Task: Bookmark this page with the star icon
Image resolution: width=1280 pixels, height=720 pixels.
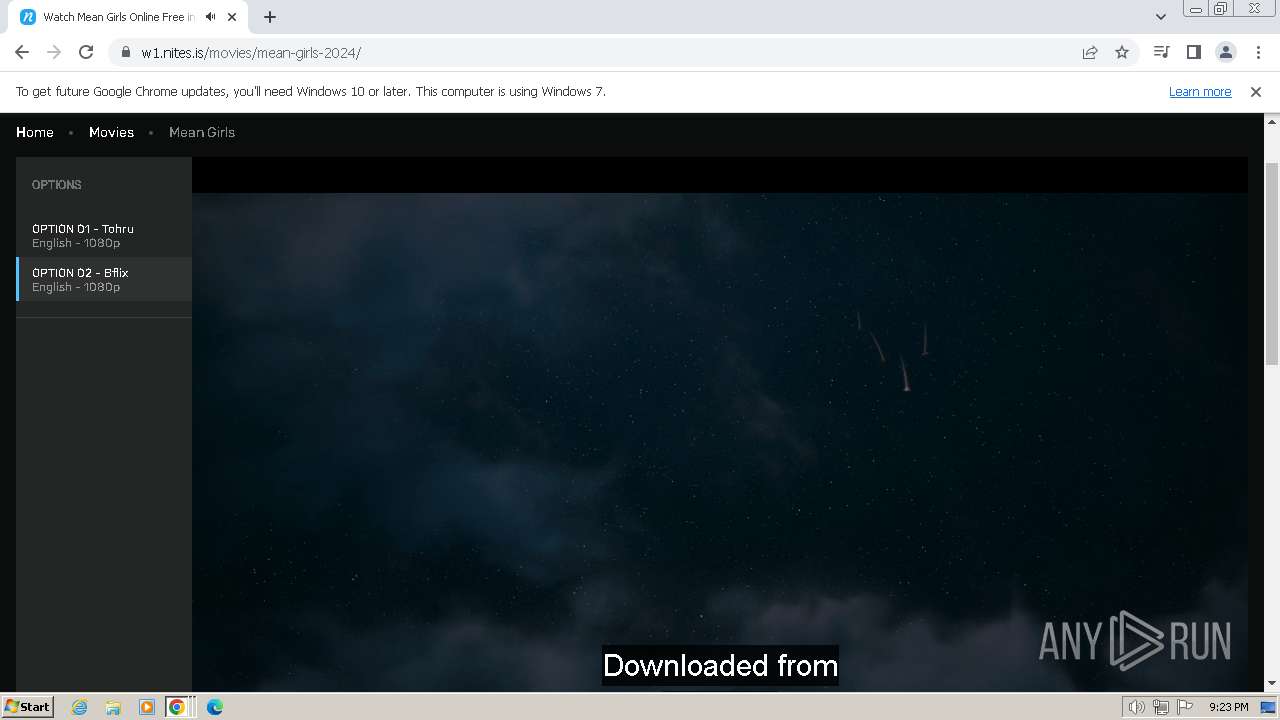Action: point(1122,52)
